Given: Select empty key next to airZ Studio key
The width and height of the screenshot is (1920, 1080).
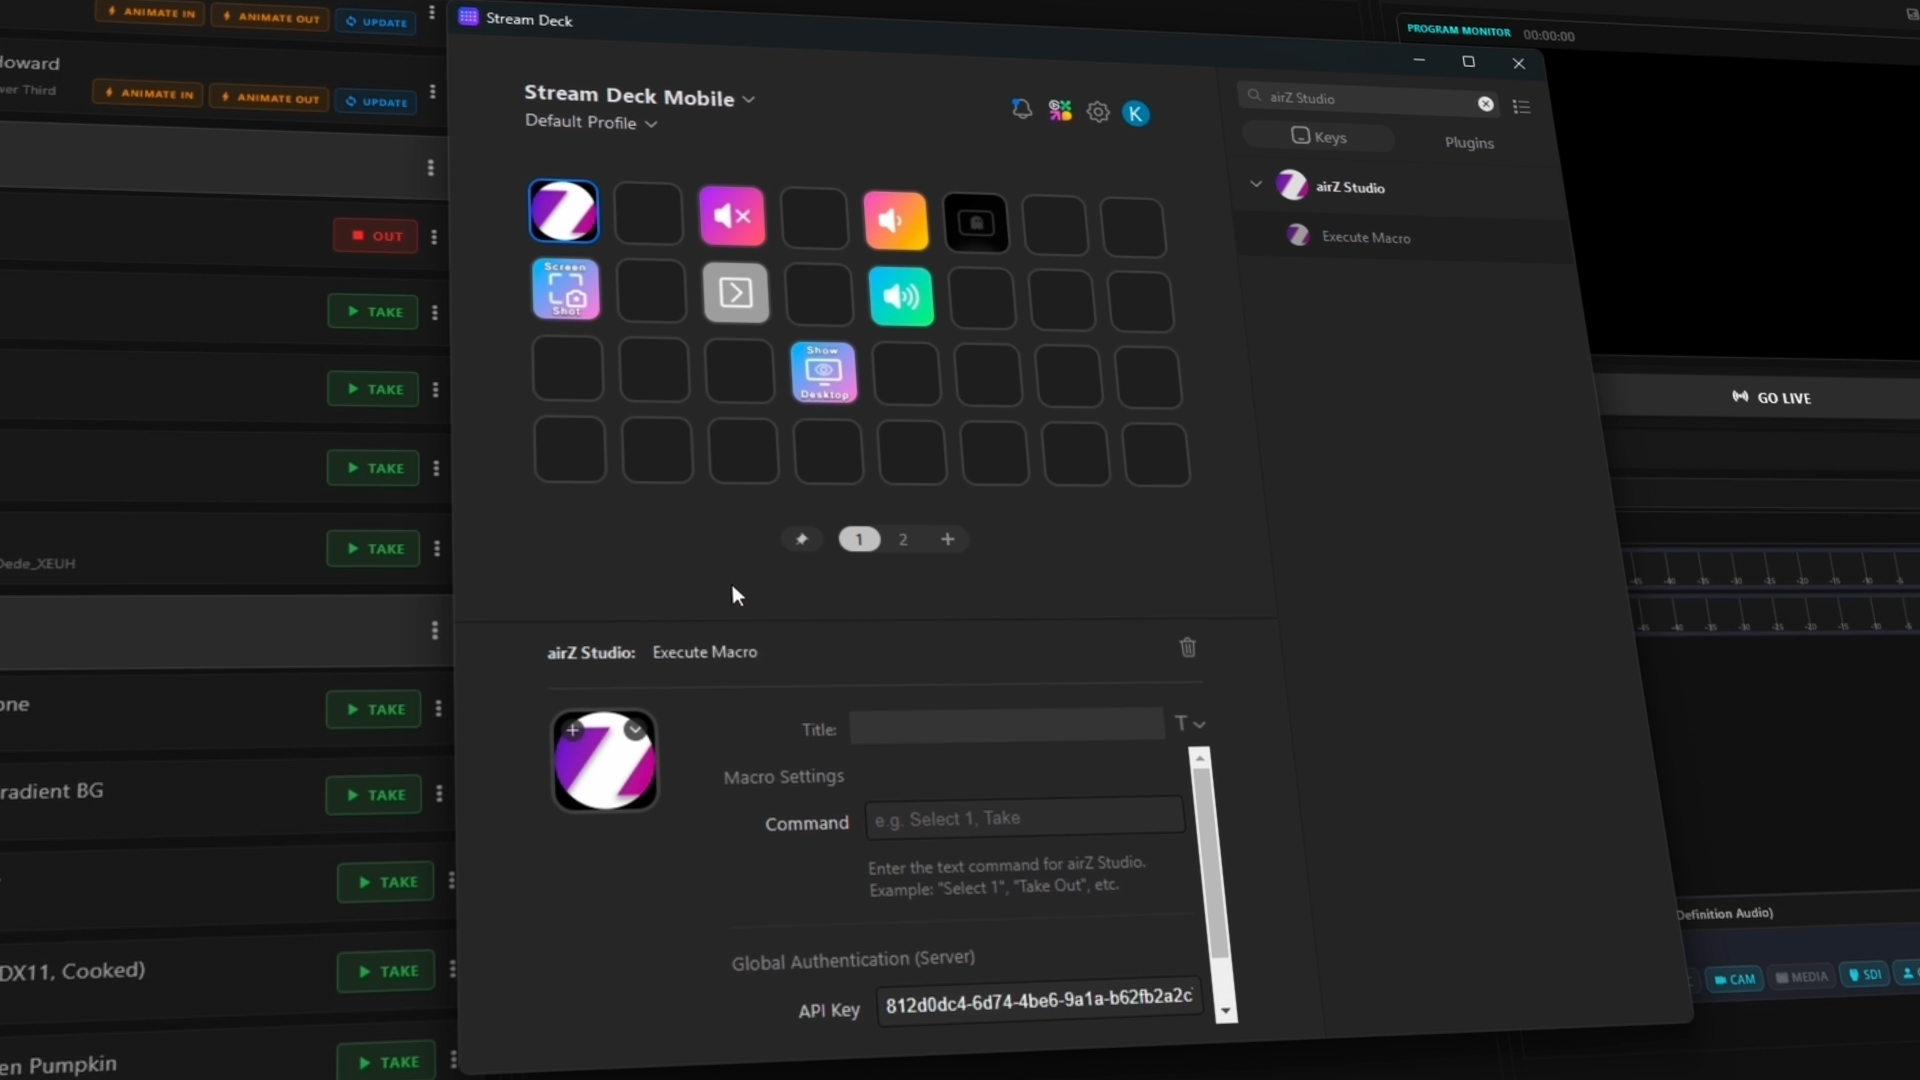Looking at the screenshot, I should click(x=648, y=213).
